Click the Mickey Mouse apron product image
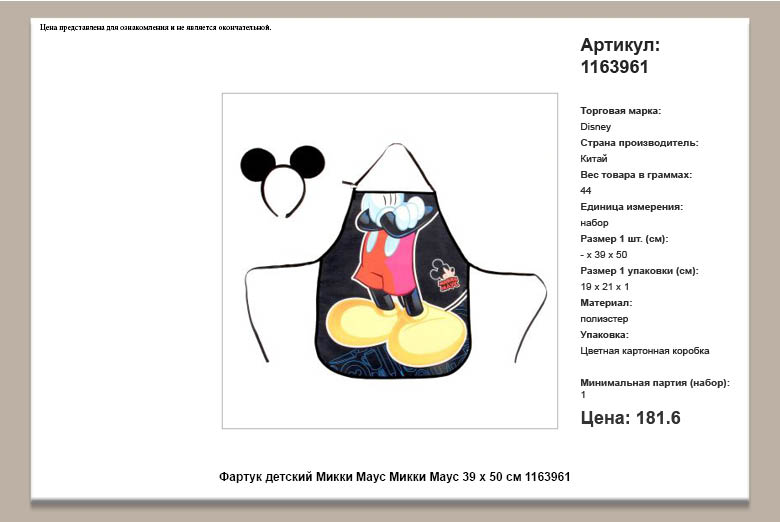 pos(390,261)
